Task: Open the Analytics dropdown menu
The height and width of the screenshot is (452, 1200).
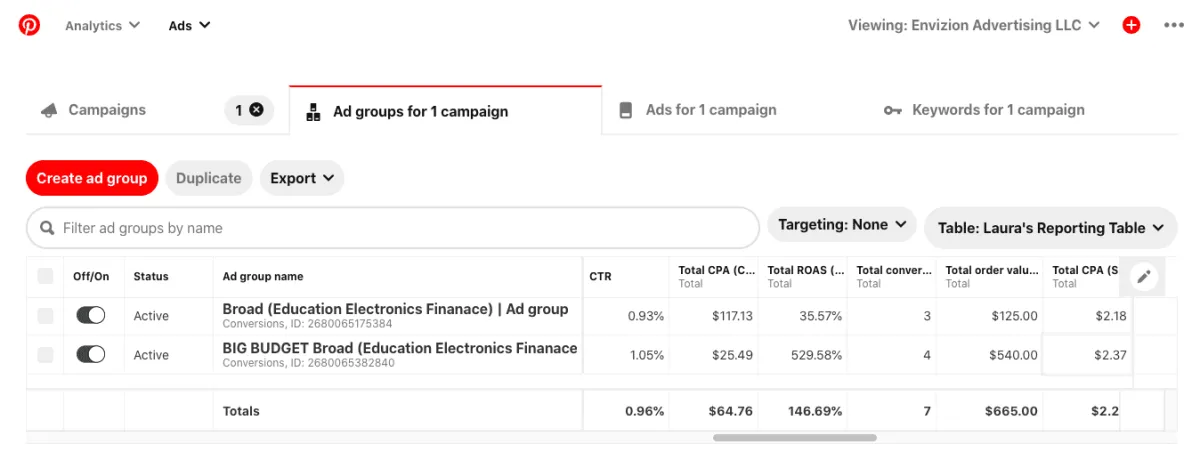Action: pos(102,25)
